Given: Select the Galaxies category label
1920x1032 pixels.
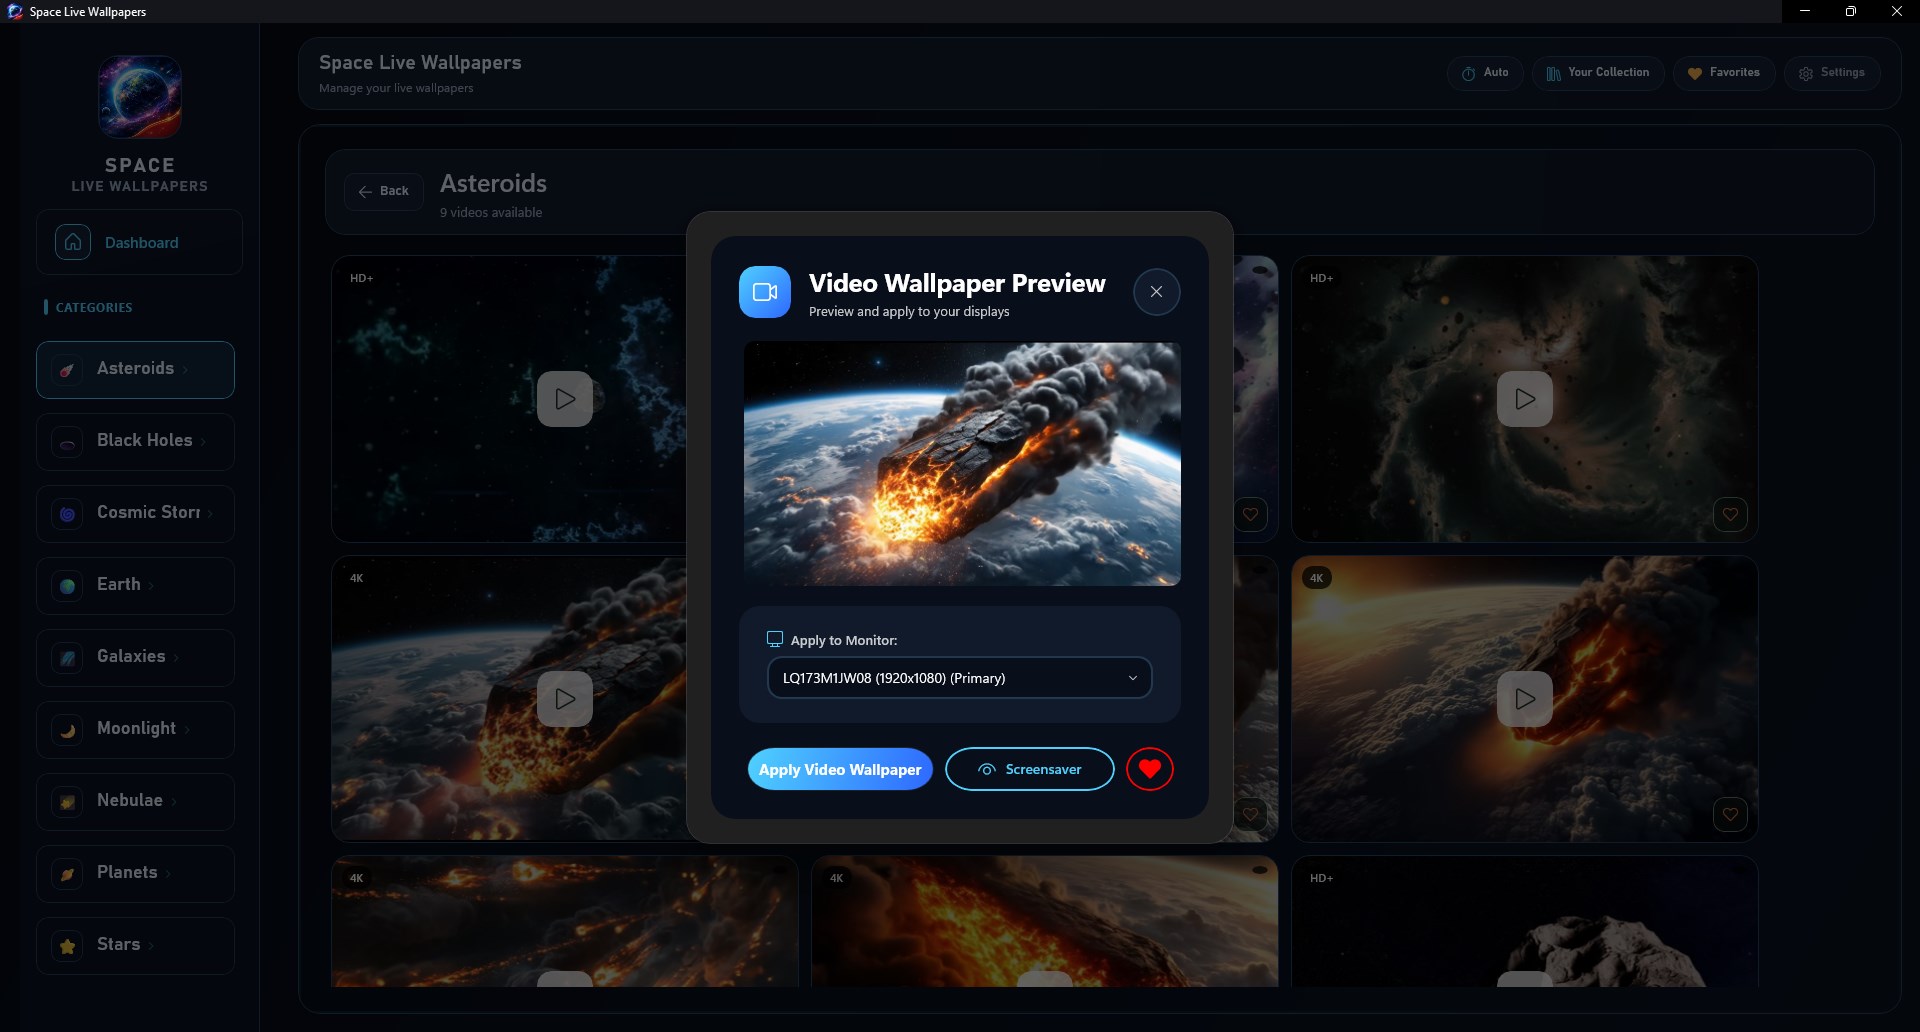Looking at the screenshot, I should tap(131, 656).
